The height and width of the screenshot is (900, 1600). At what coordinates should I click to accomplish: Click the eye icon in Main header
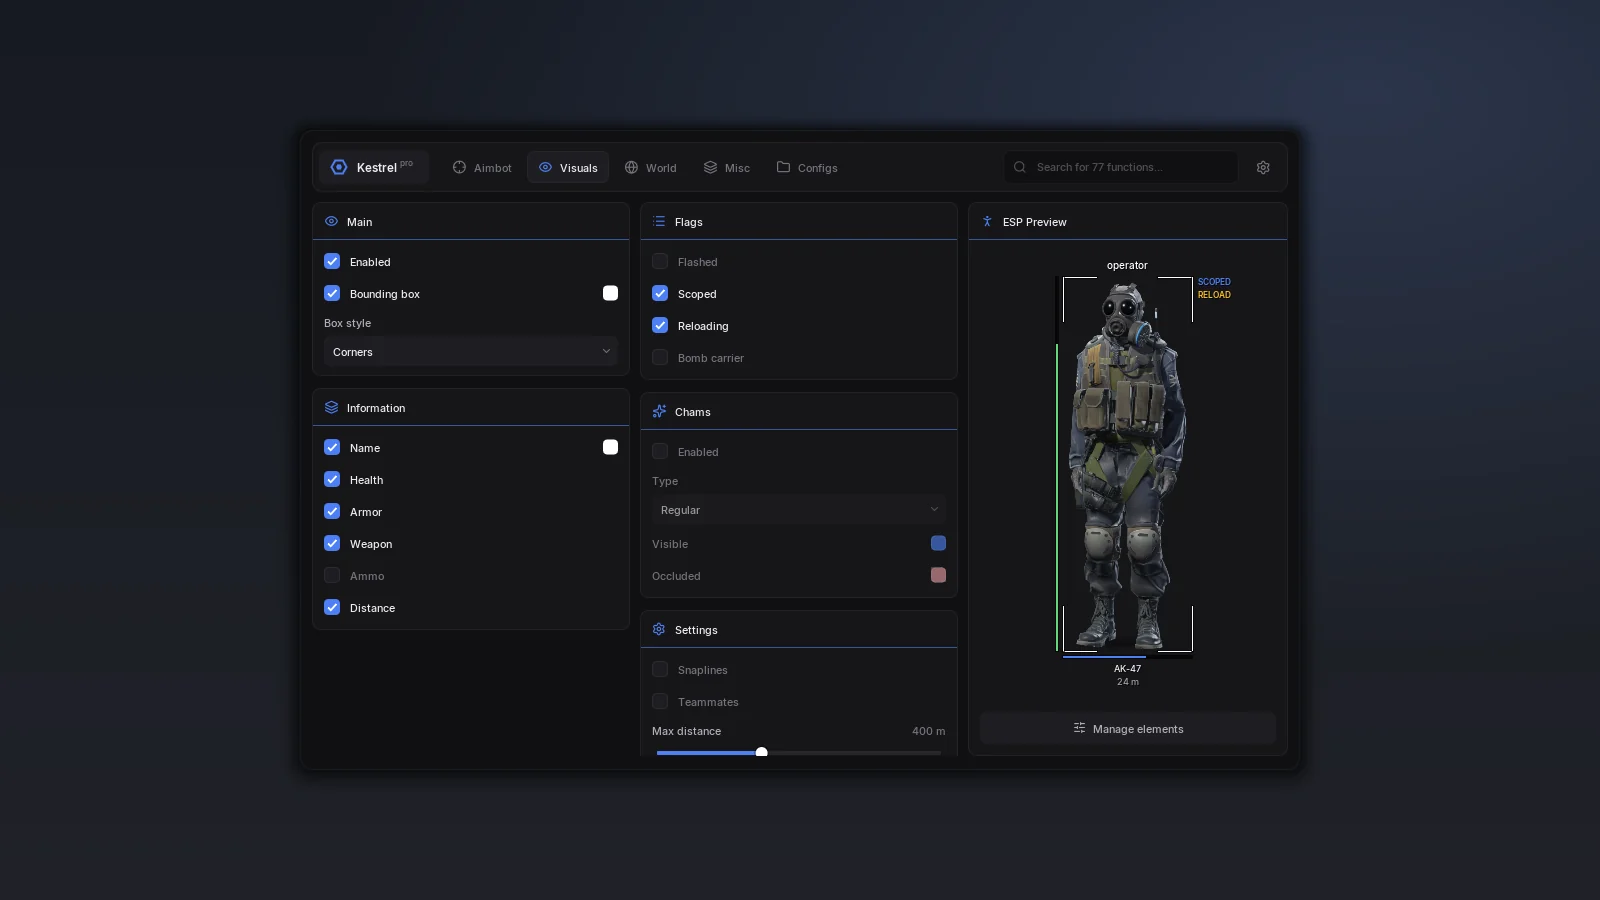coord(331,221)
